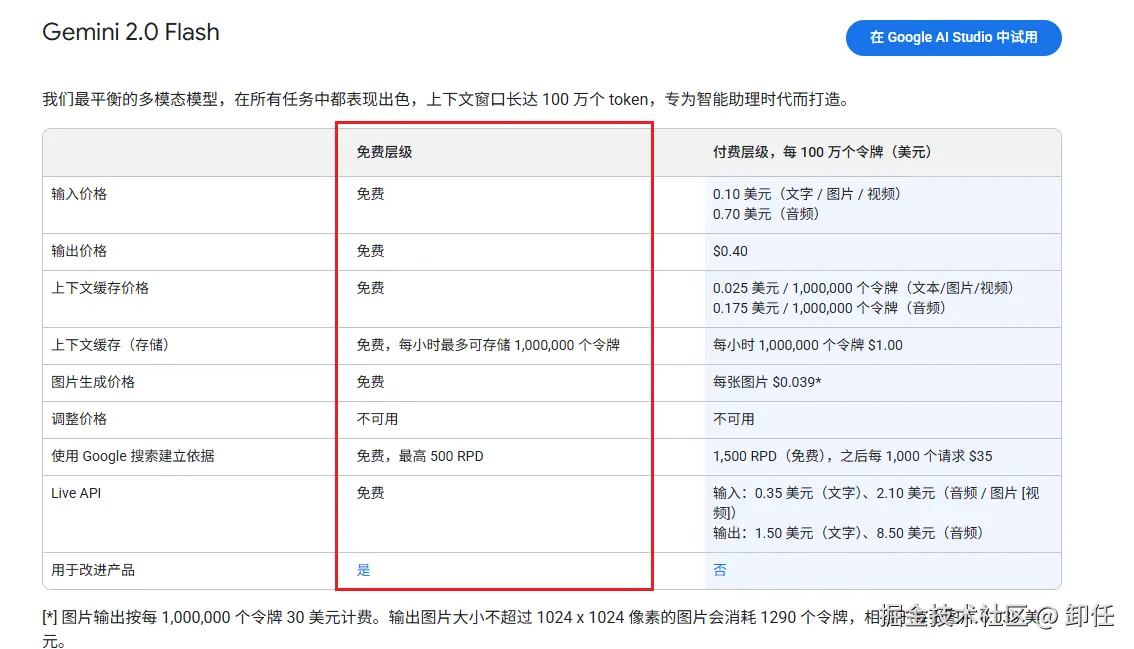Click 免费 in the 输出价格 row
Image resolution: width=1134 pixels, height=649 pixels.
(370, 251)
